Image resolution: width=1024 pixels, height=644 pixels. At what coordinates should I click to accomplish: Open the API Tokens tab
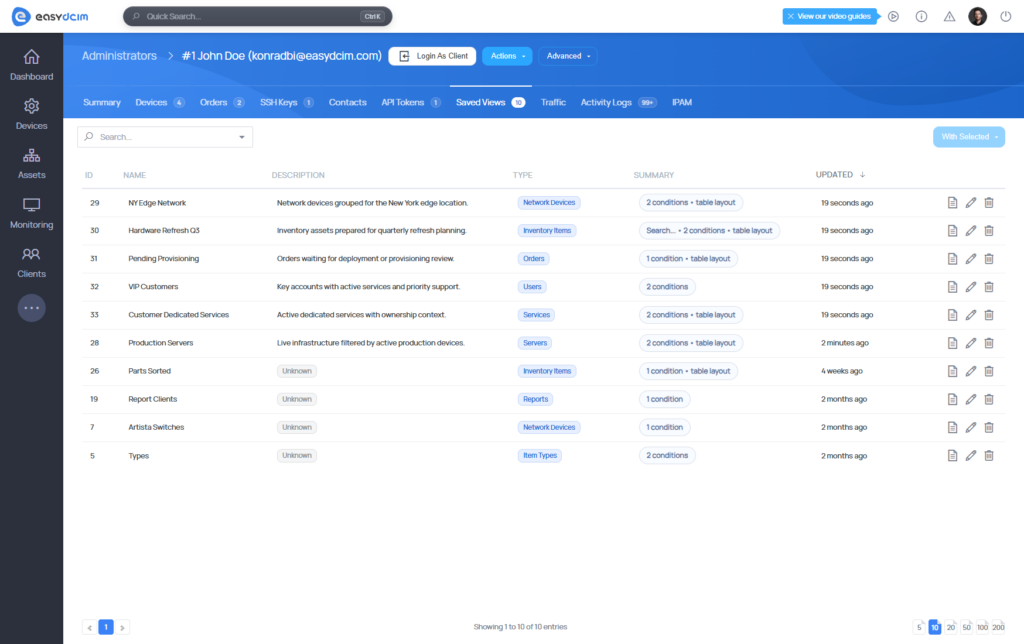point(411,103)
